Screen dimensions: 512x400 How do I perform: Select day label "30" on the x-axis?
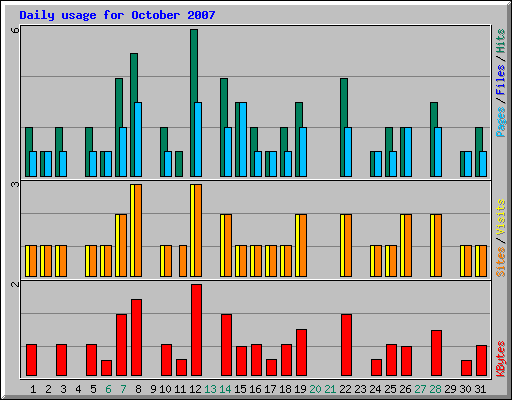465,389
